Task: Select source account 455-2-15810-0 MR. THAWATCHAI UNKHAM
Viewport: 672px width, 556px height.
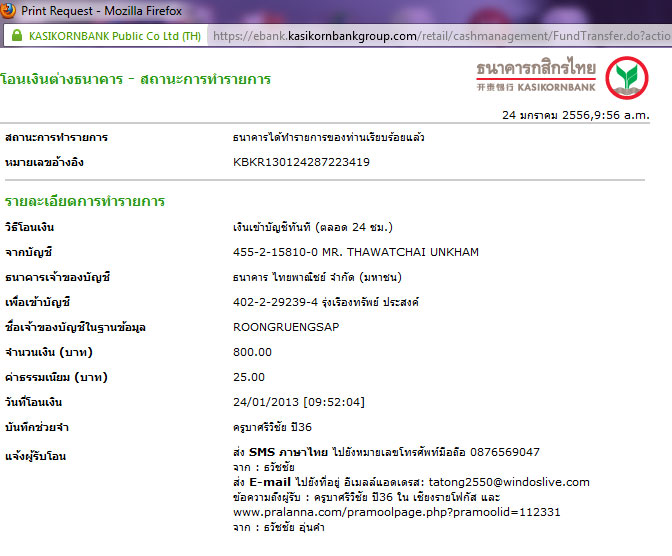Action: (x=356, y=252)
